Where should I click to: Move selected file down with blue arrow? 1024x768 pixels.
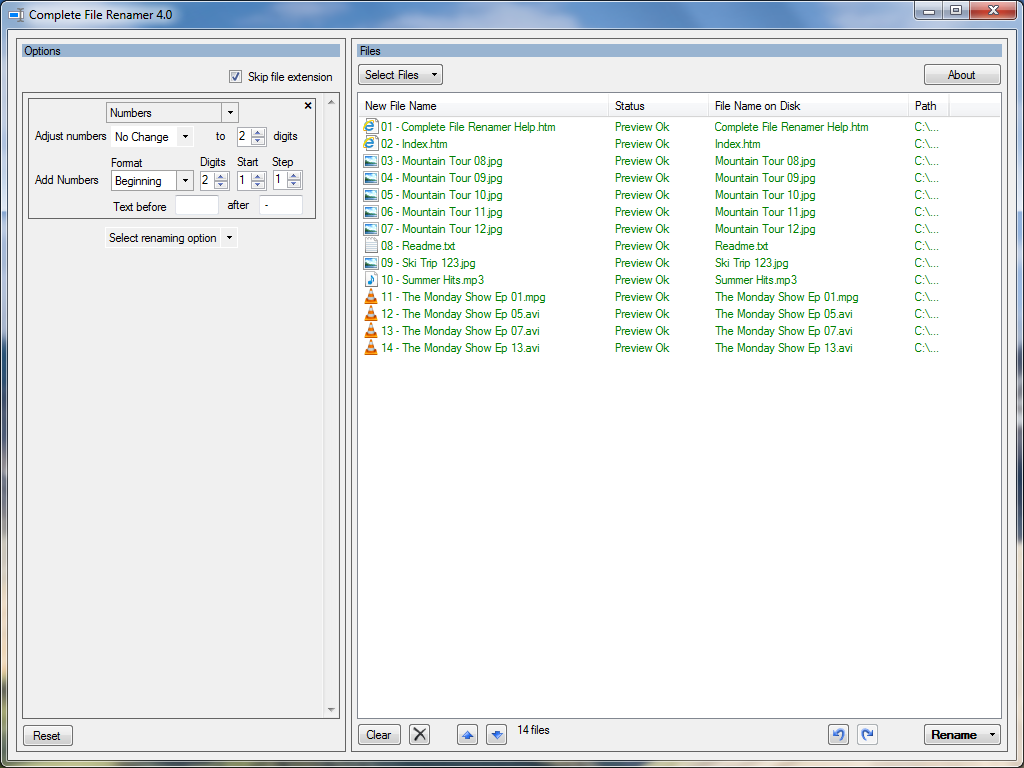click(496, 735)
